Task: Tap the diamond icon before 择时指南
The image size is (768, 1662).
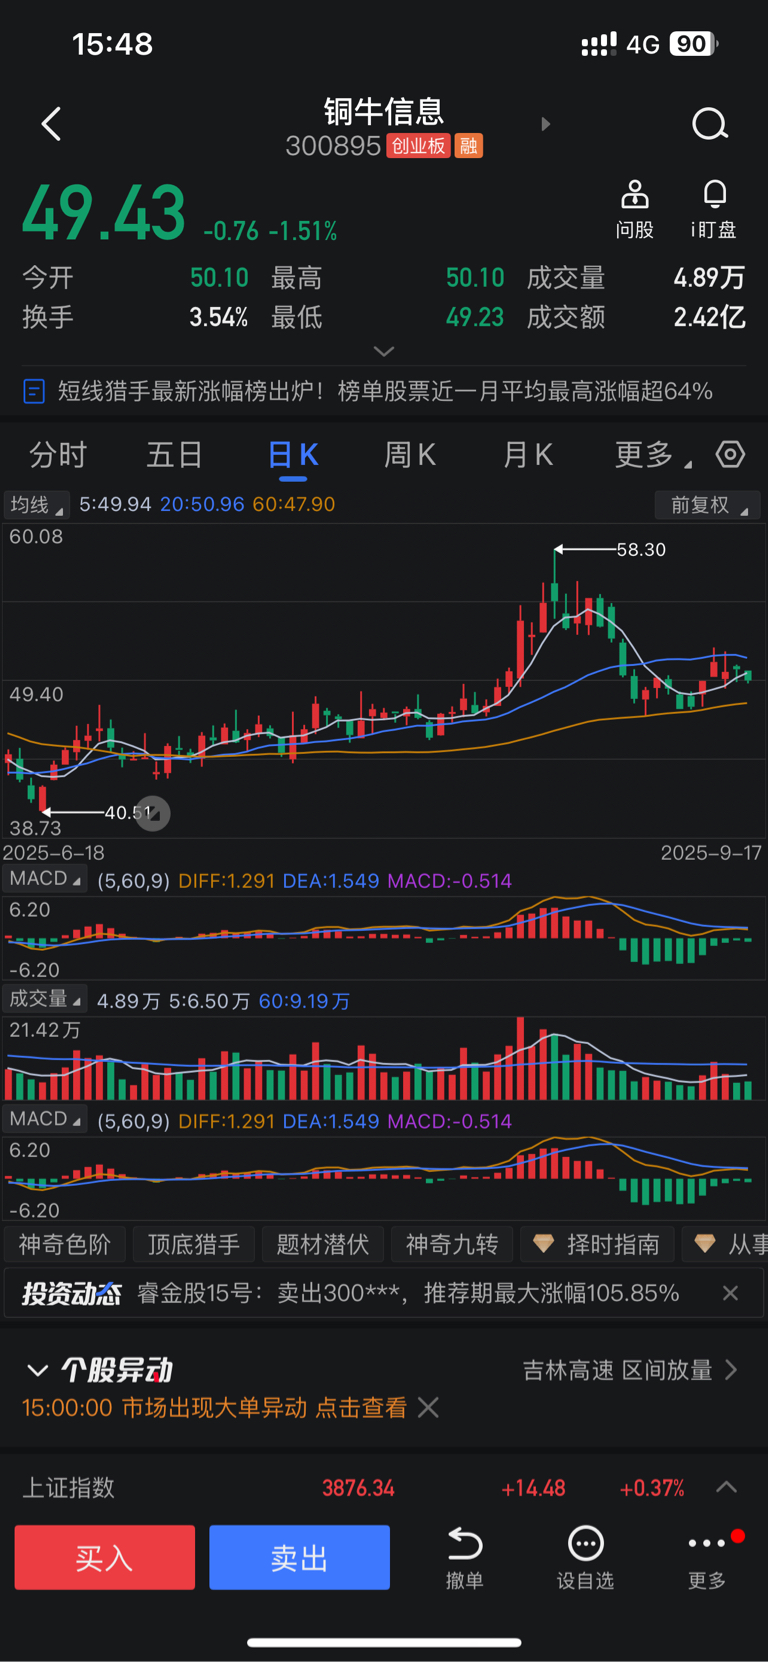Action: [543, 1244]
